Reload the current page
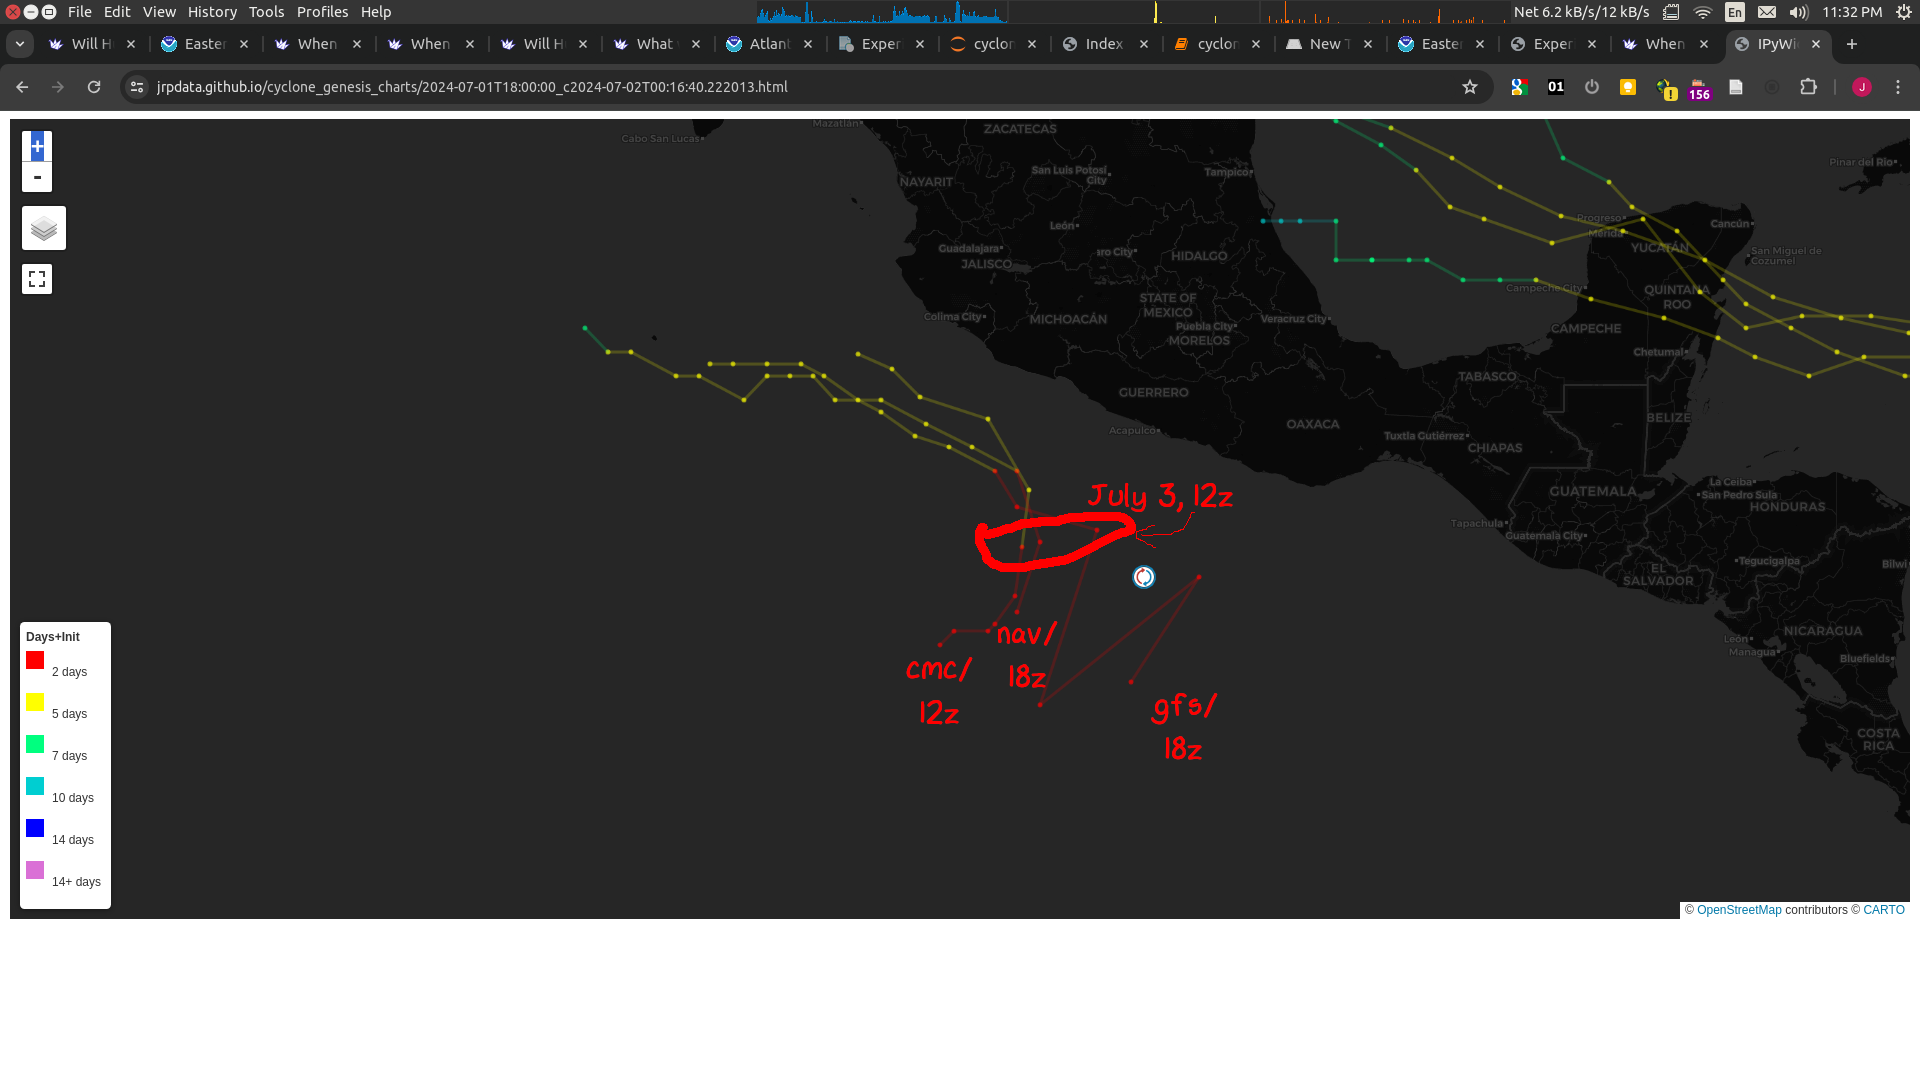Screen dimensions: 1920x1080 (94, 87)
